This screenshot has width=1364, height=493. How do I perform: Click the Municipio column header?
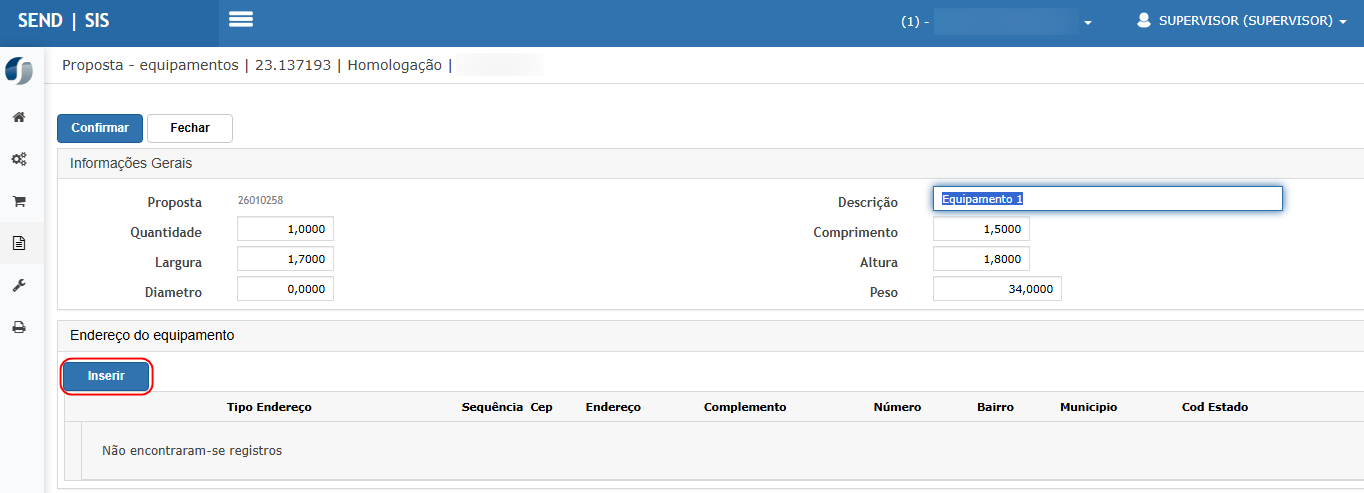click(x=1088, y=407)
